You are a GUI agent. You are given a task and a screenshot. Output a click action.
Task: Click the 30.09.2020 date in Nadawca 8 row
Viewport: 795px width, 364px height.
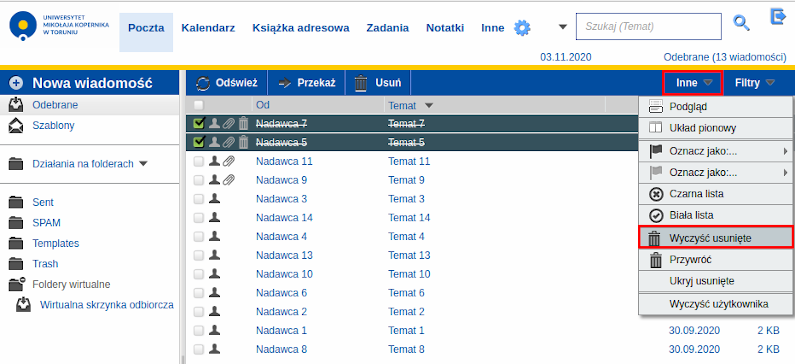694,349
